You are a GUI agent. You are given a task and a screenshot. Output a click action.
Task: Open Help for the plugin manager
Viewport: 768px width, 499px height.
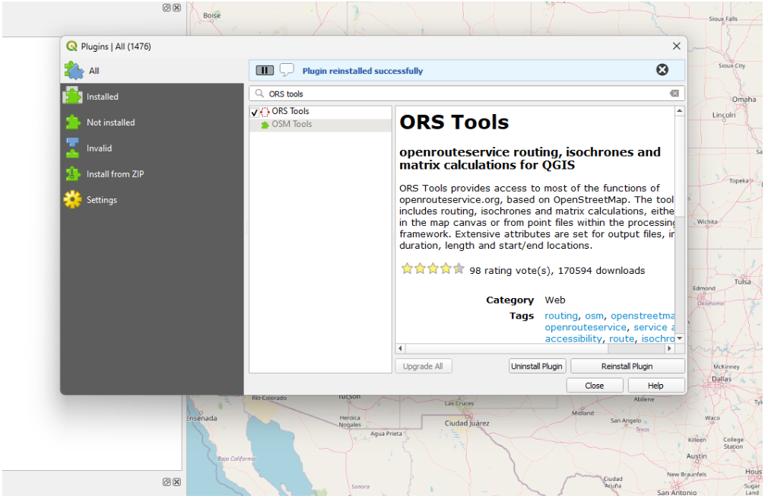655,386
